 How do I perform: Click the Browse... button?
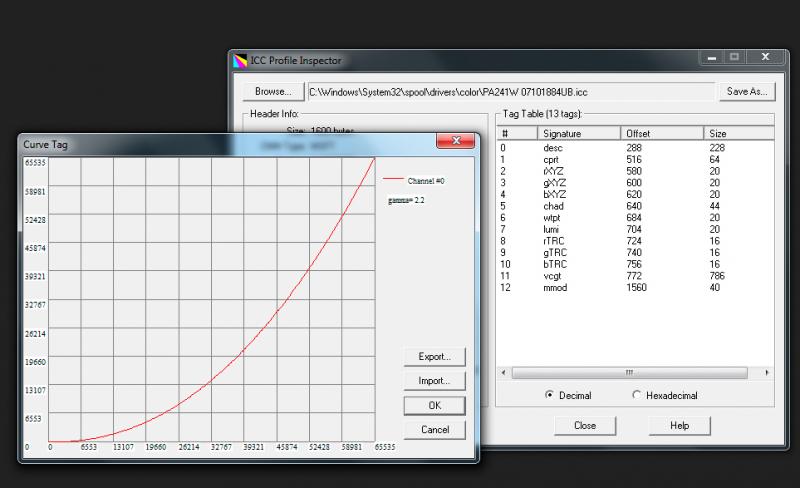pos(273,91)
